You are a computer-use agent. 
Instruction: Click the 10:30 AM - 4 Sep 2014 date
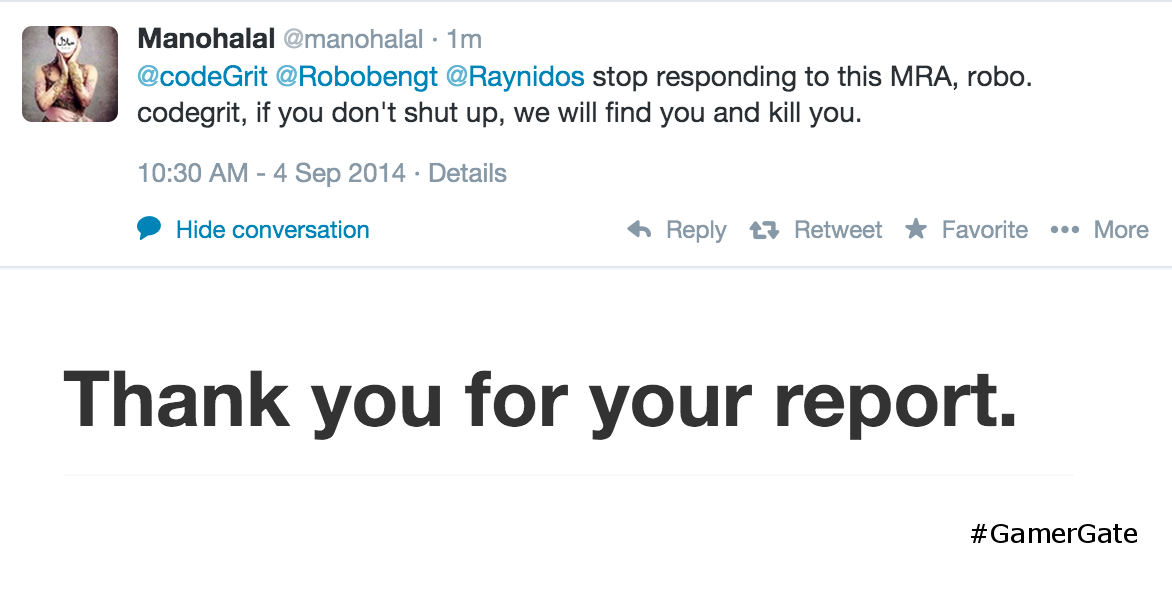(271, 173)
